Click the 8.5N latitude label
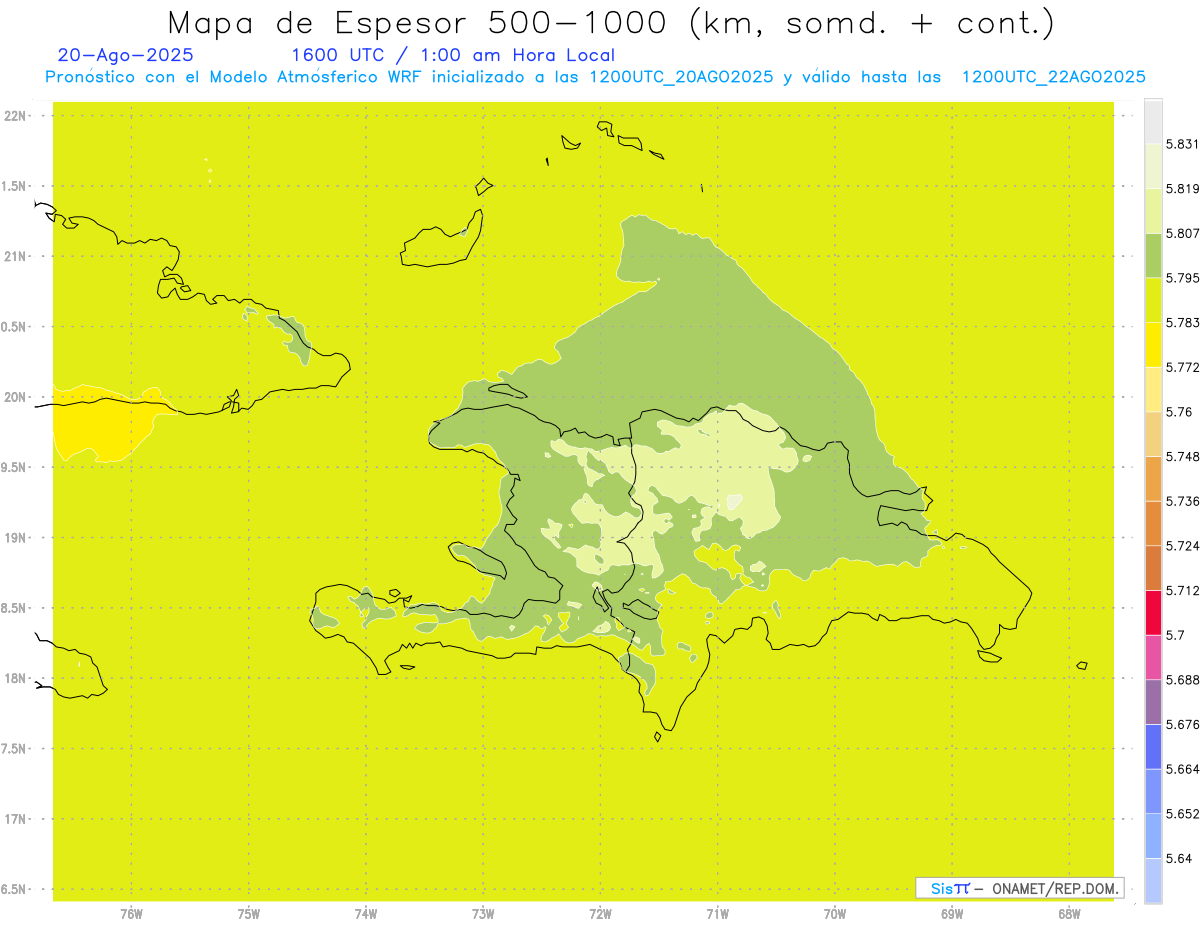The image size is (1200, 927). click(14, 608)
